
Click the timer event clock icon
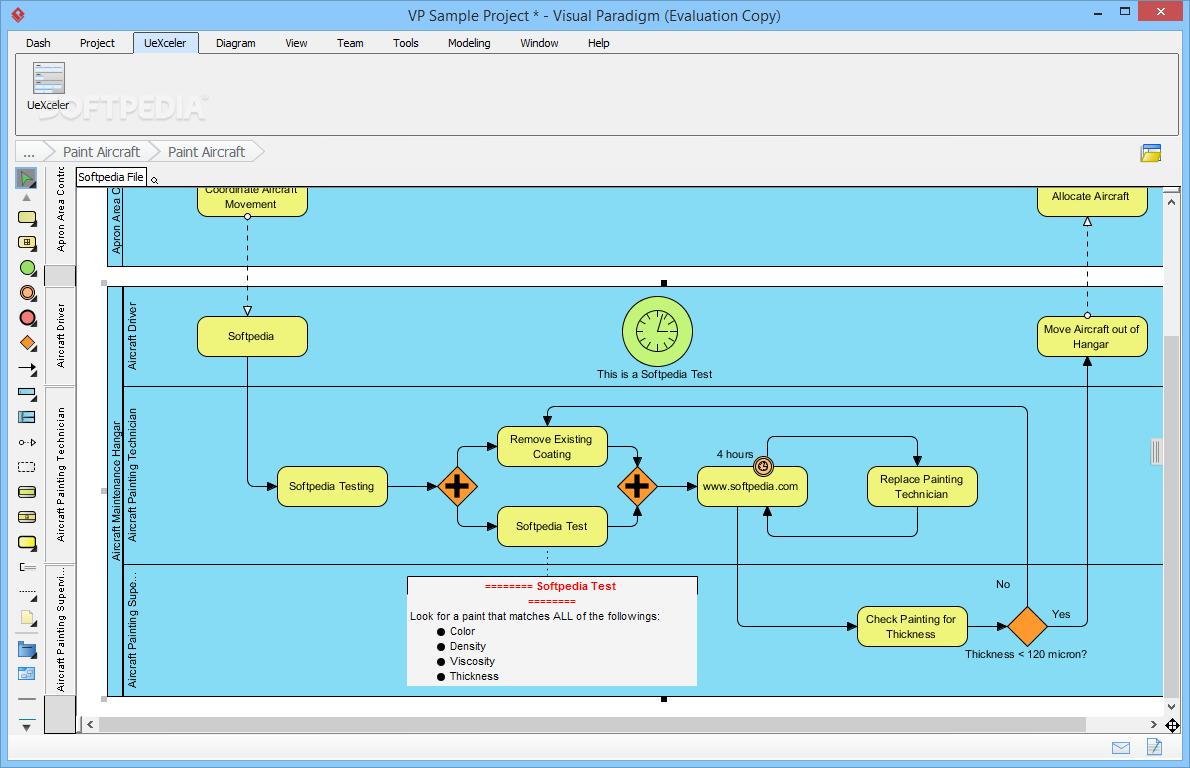click(657, 332)
